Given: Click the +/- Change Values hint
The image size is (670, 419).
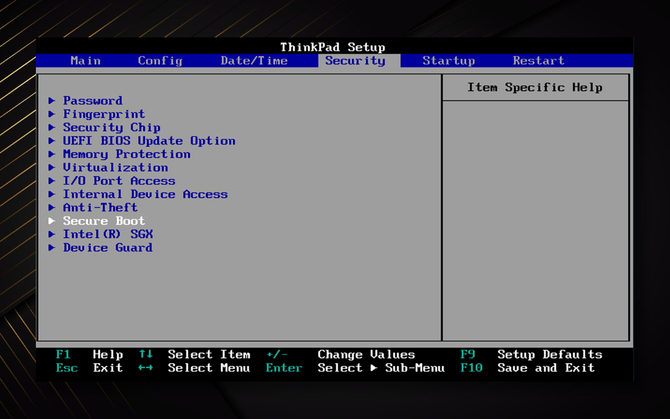Looking at the screenshot, I should (341, 355).
